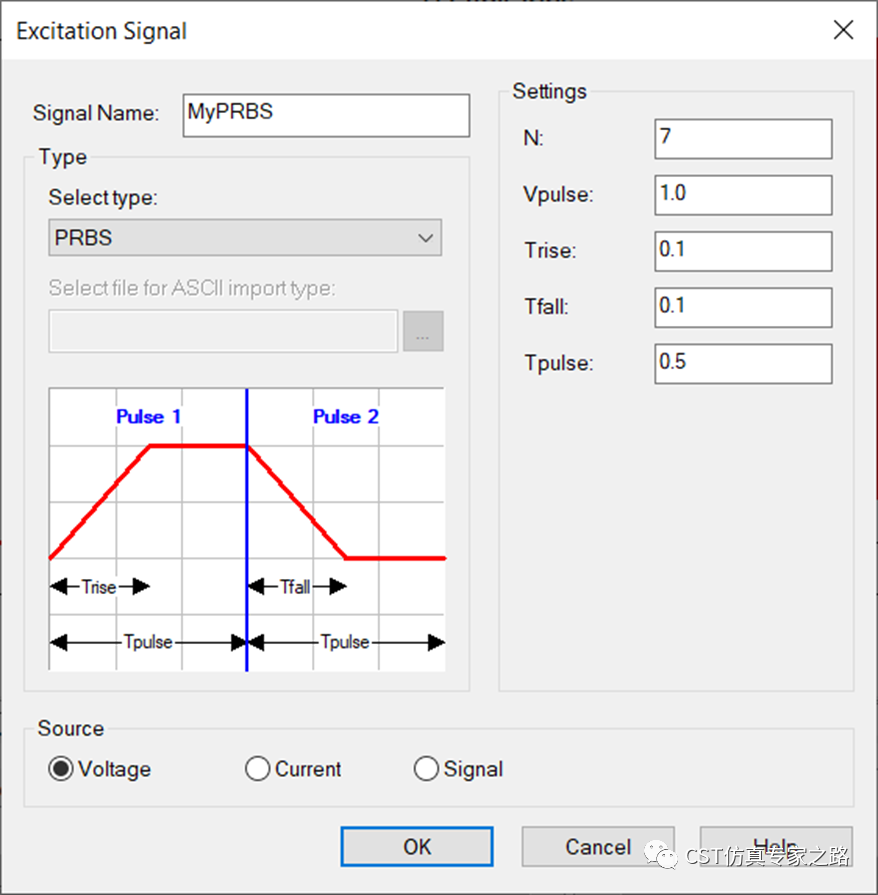Viewport: 878px width, 895px height.
Task: Click the ASCII import file path field
Action: point(223,332)
